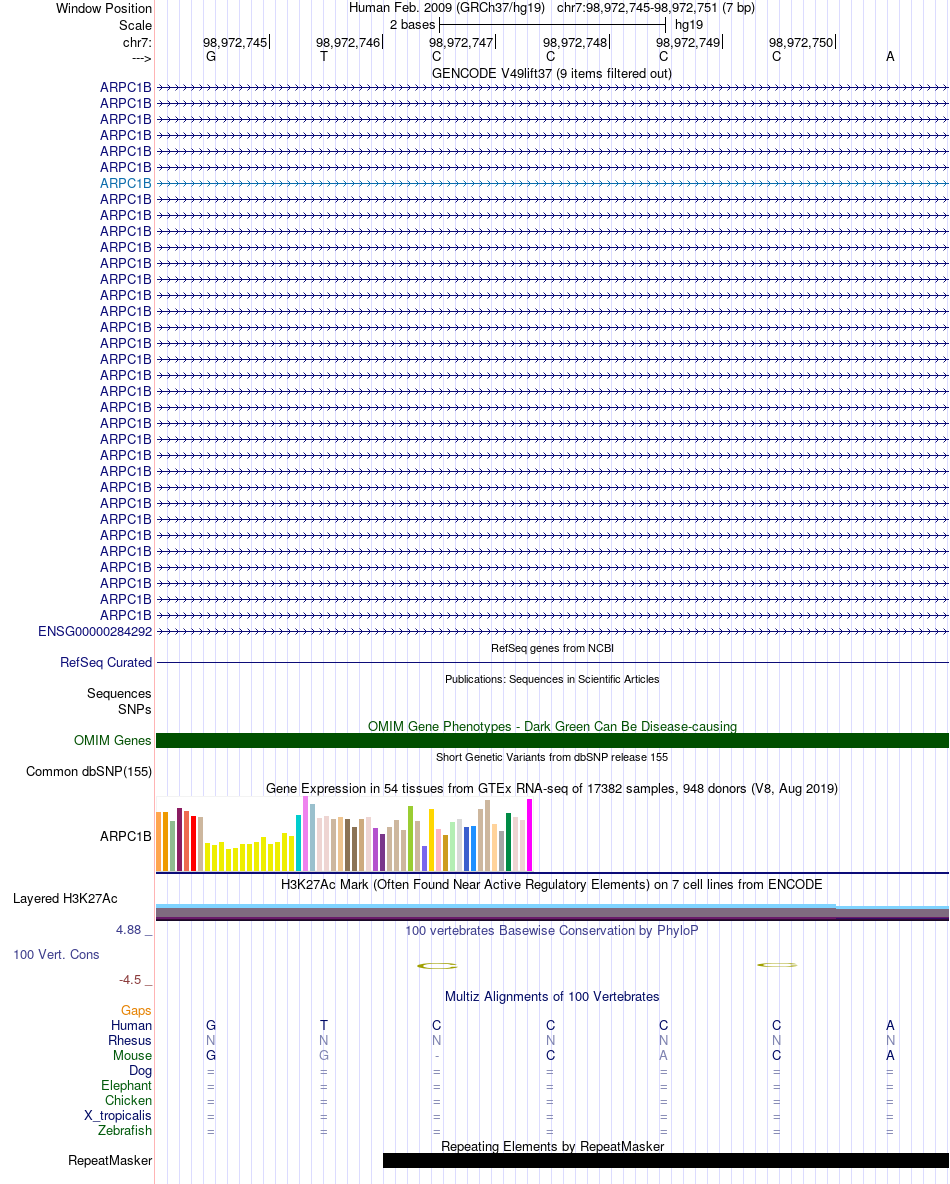Click the Dog alignment row label
The image size is (950, 1184).
(x=140, y=1071)
